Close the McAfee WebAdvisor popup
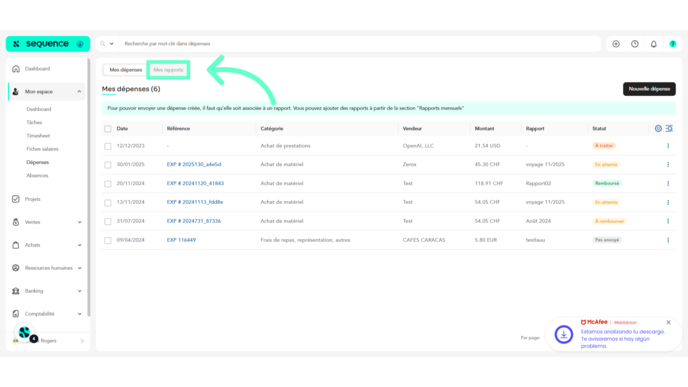This screenshot has width=688, height=387. pyautogui.click(x=668, y=322)
